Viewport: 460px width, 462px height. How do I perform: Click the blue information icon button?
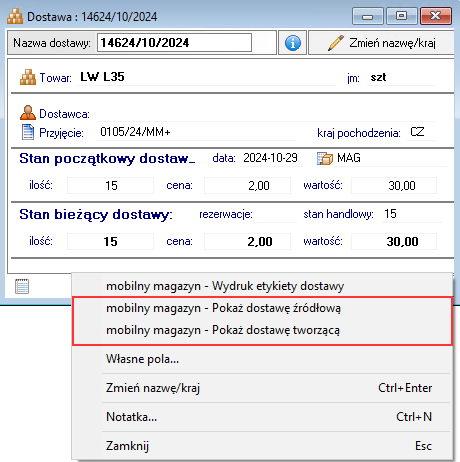tap(292, 43)
